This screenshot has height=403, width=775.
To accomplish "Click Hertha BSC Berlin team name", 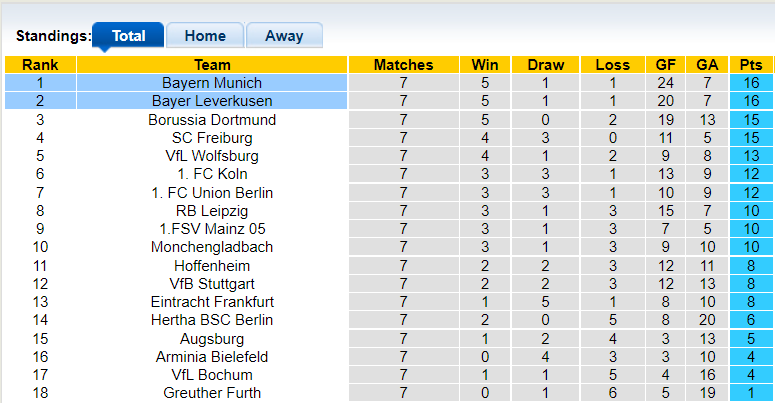I will coord(212,320).
